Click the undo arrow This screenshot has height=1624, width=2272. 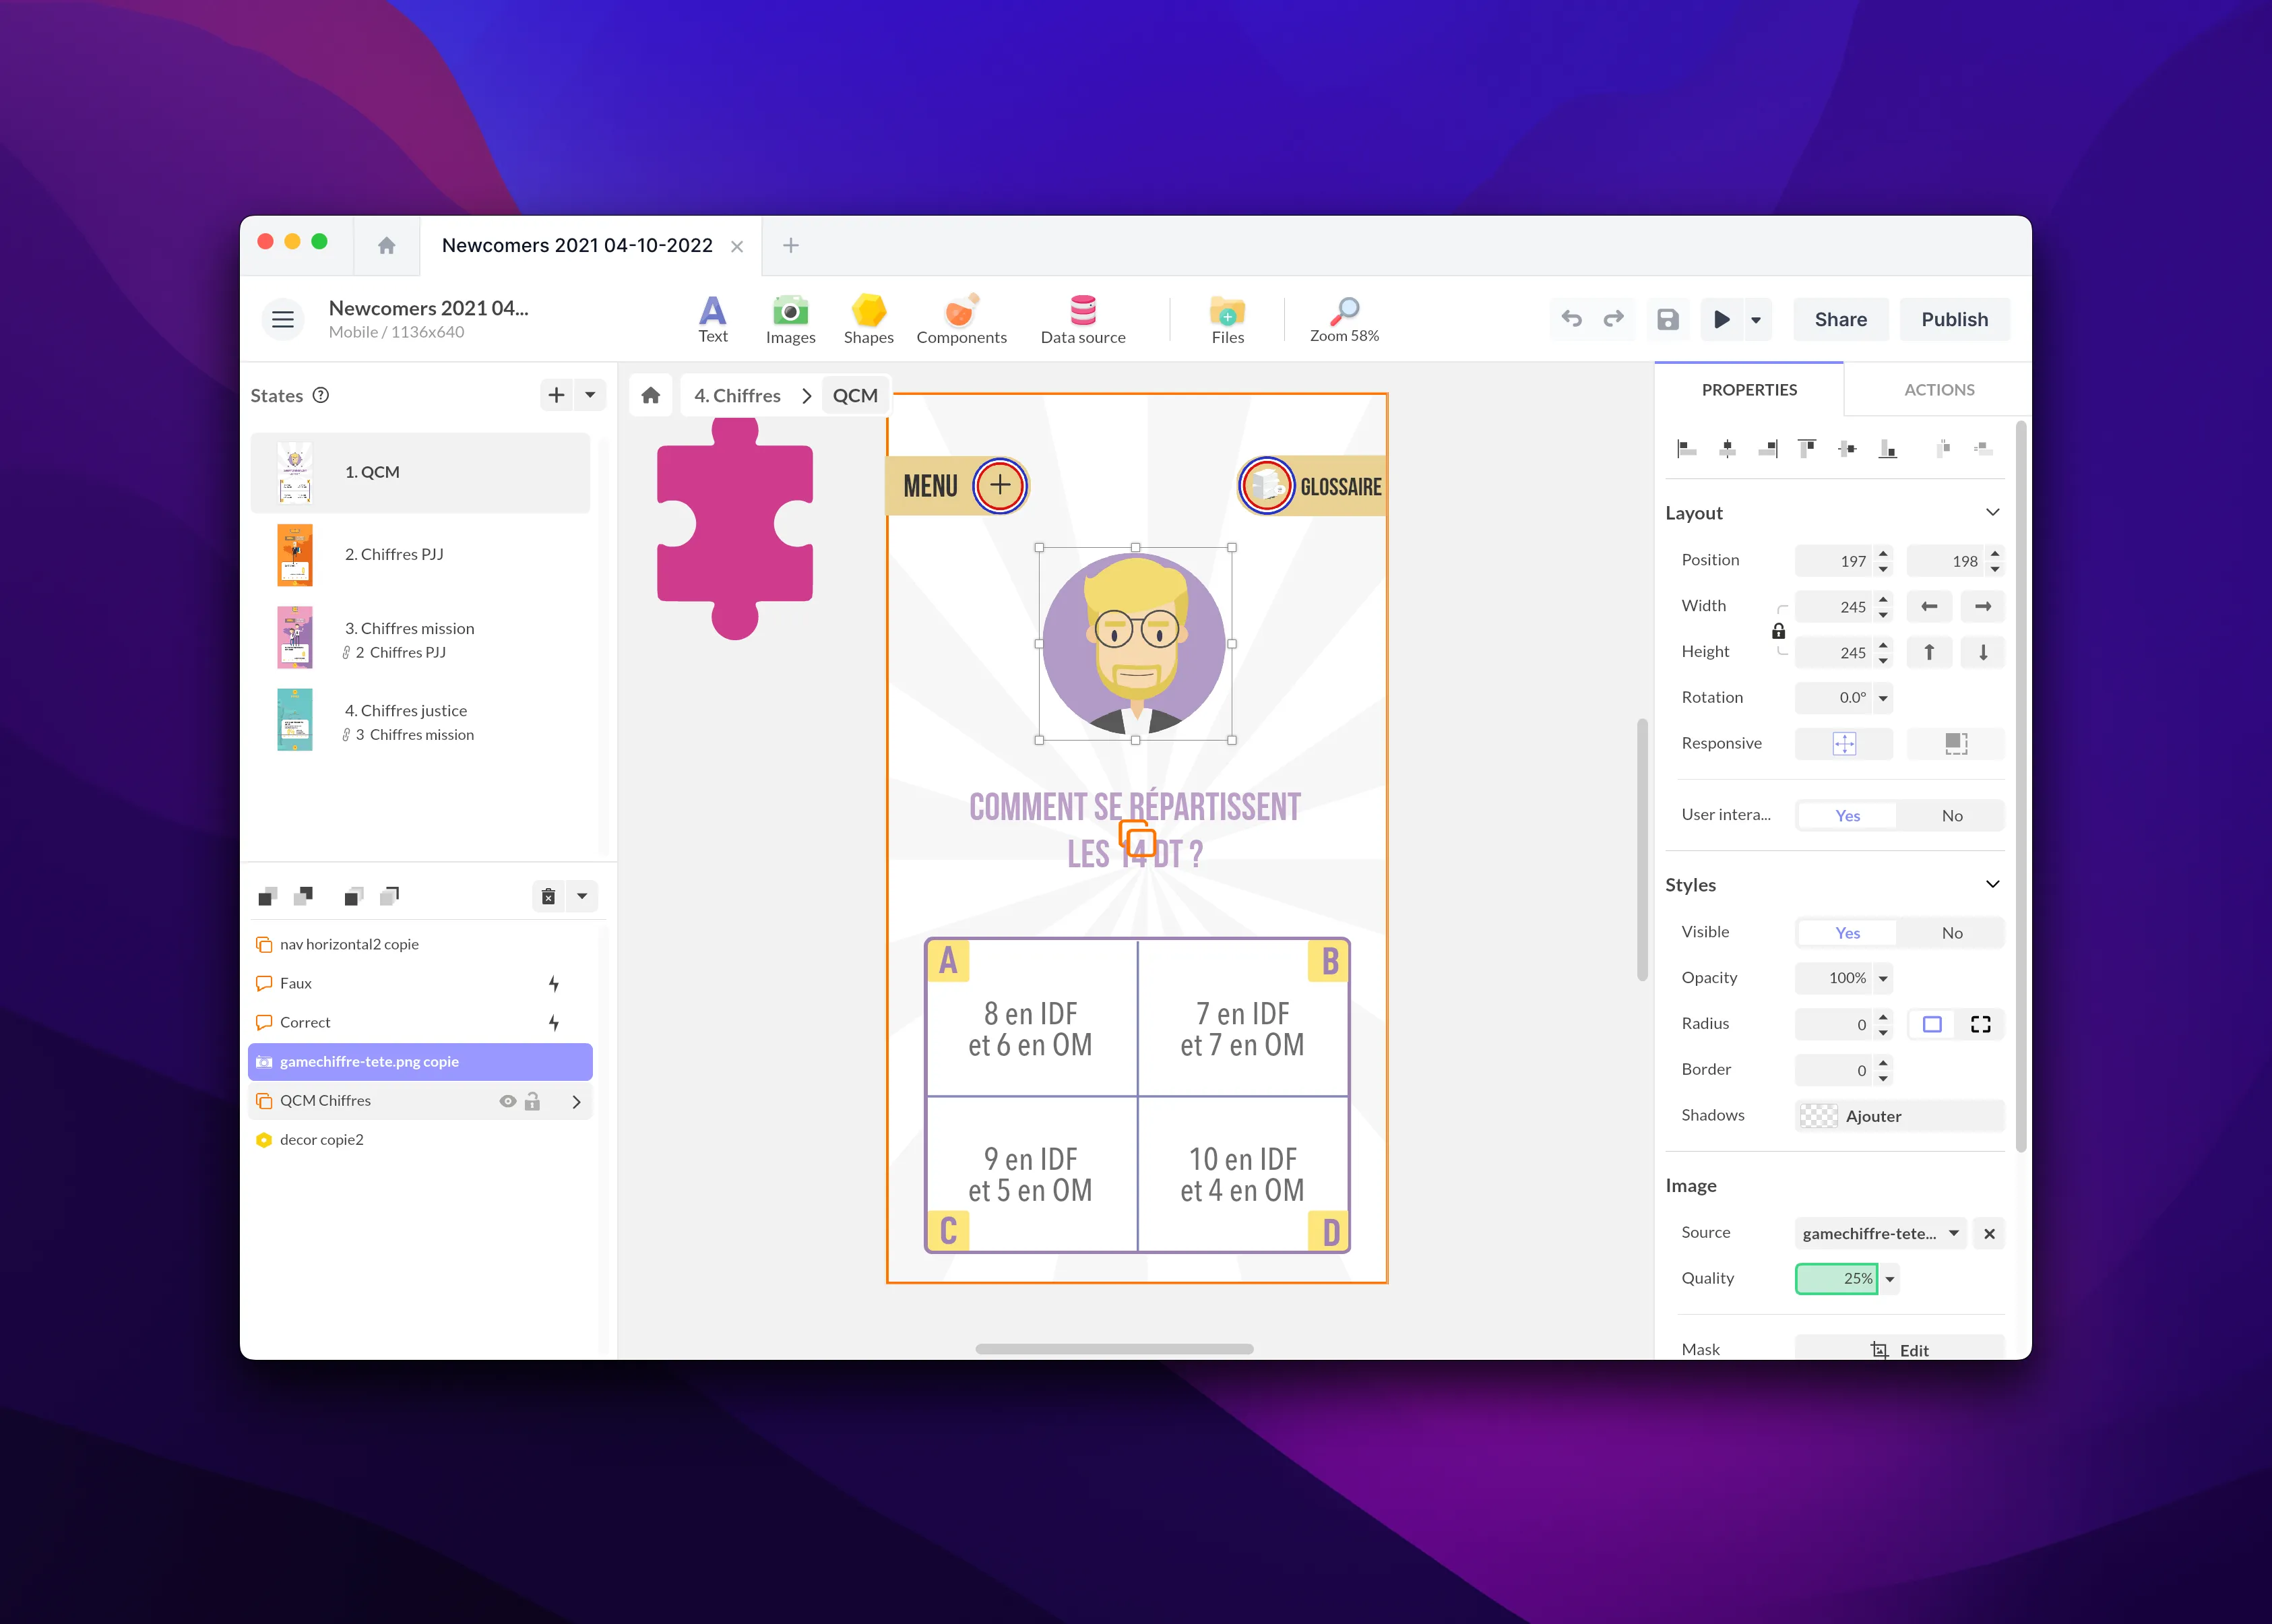point(1571,319)
